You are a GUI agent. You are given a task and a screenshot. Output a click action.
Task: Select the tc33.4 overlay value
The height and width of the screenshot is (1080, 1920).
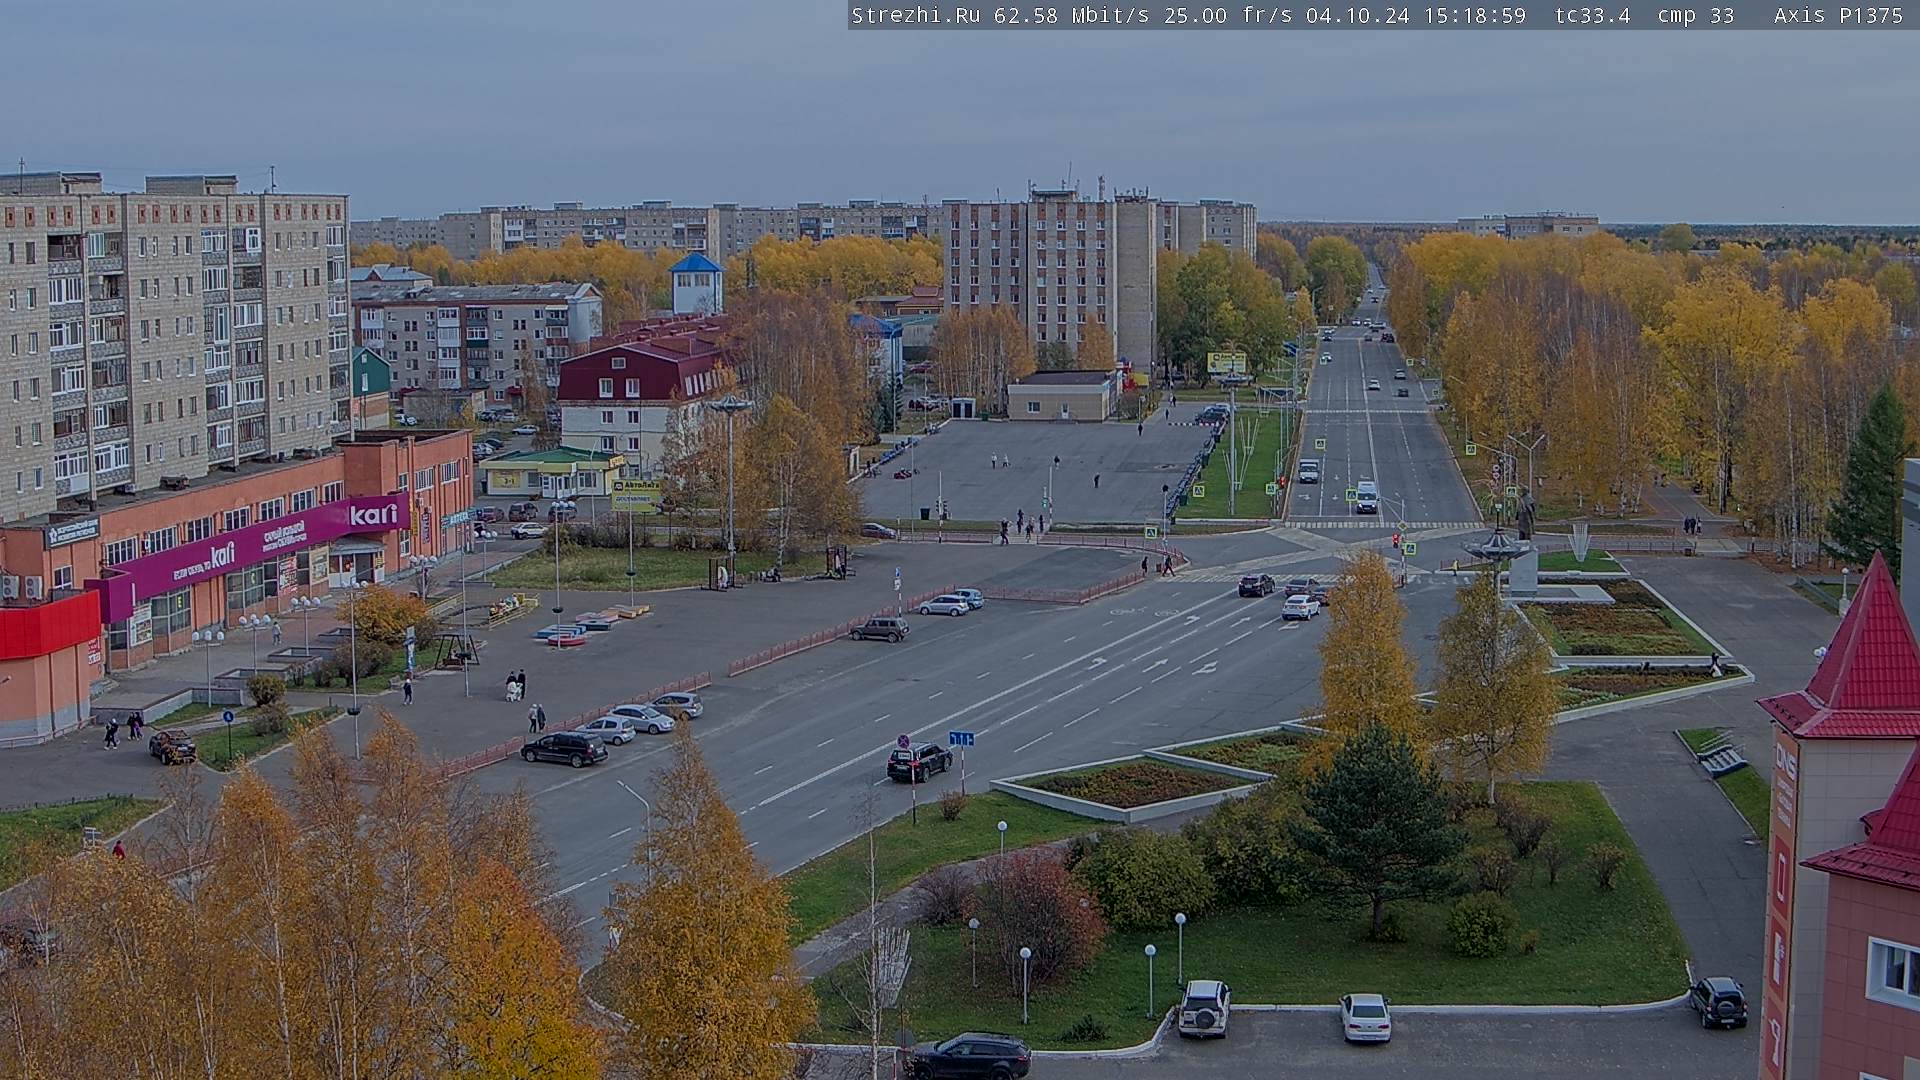pyautogui.click(x=1592, y=15)
